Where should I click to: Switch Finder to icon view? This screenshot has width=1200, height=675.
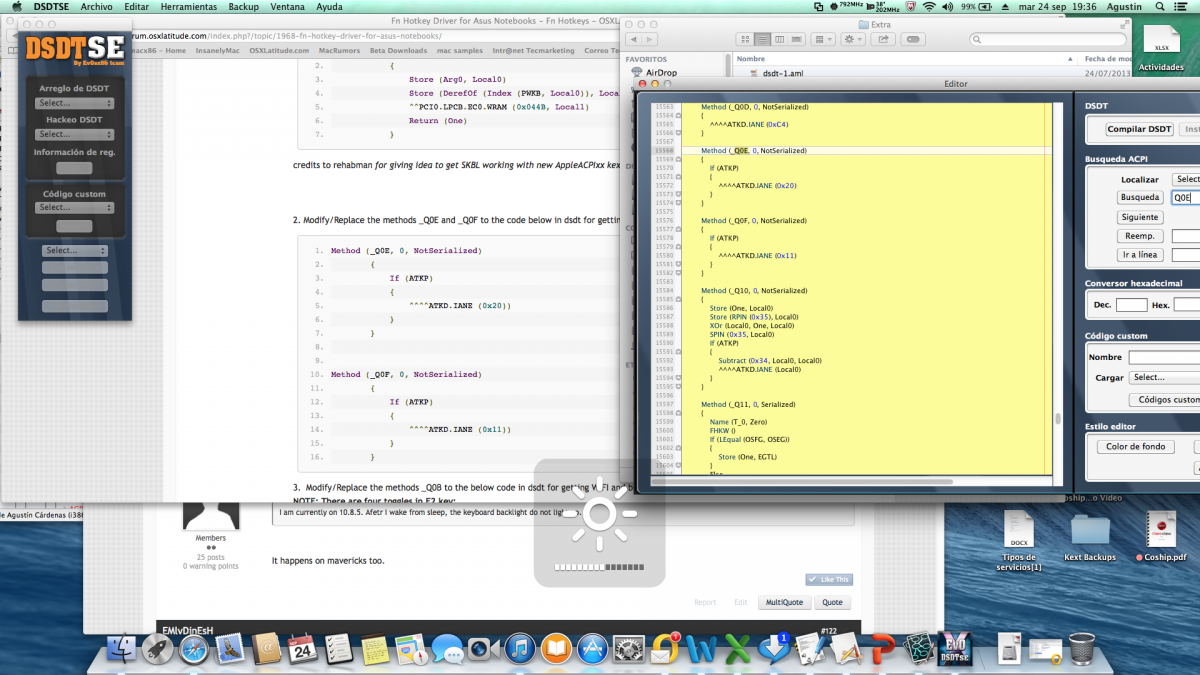tap(745, 39)
